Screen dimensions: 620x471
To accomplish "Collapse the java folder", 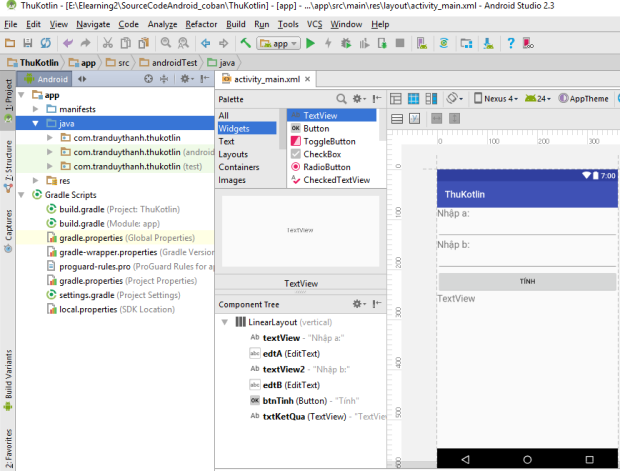I will 35,123.
